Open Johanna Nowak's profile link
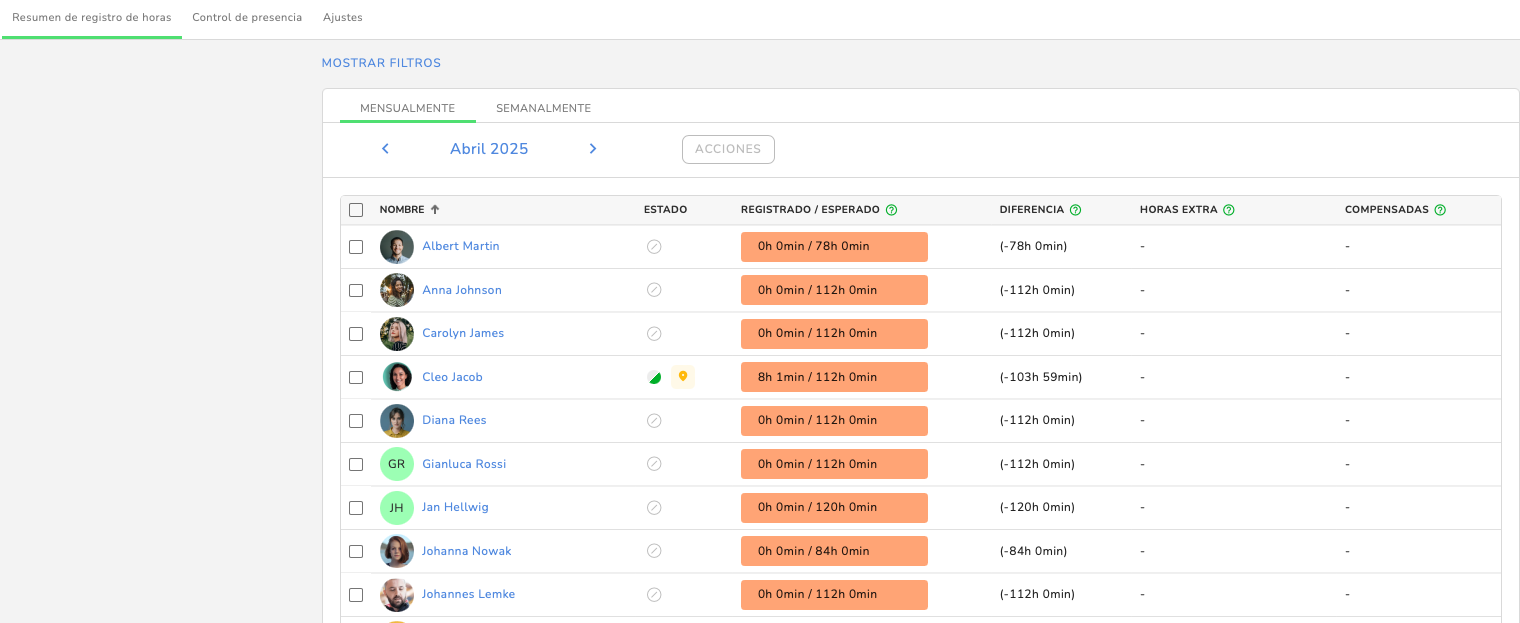1520x623 pixels. (x=466, y=551)
